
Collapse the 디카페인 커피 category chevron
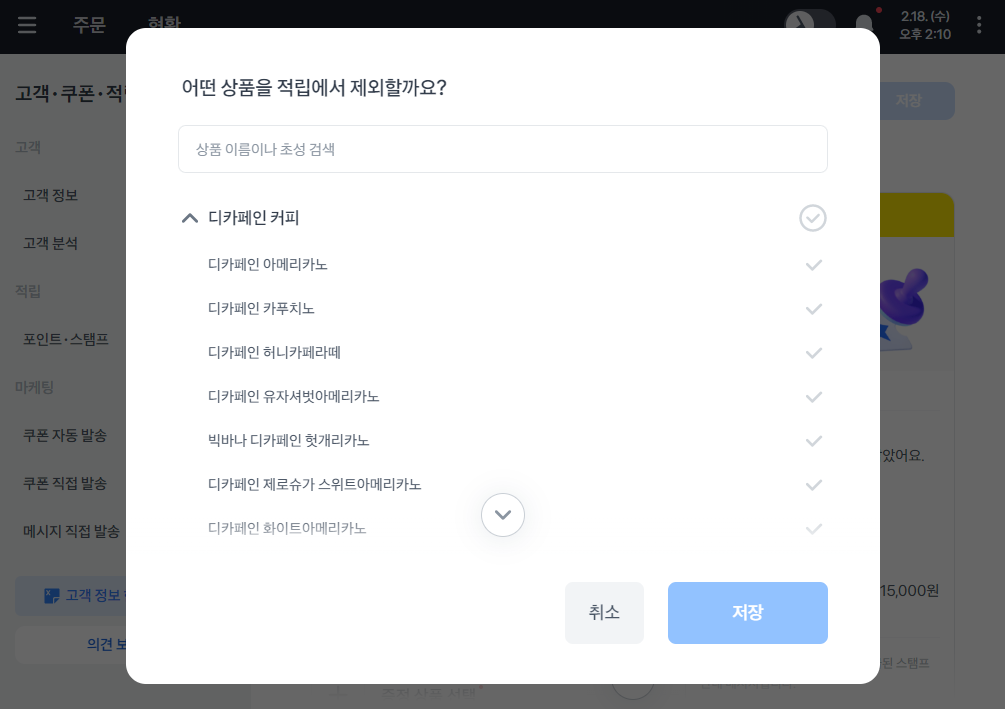click(190, 218)
